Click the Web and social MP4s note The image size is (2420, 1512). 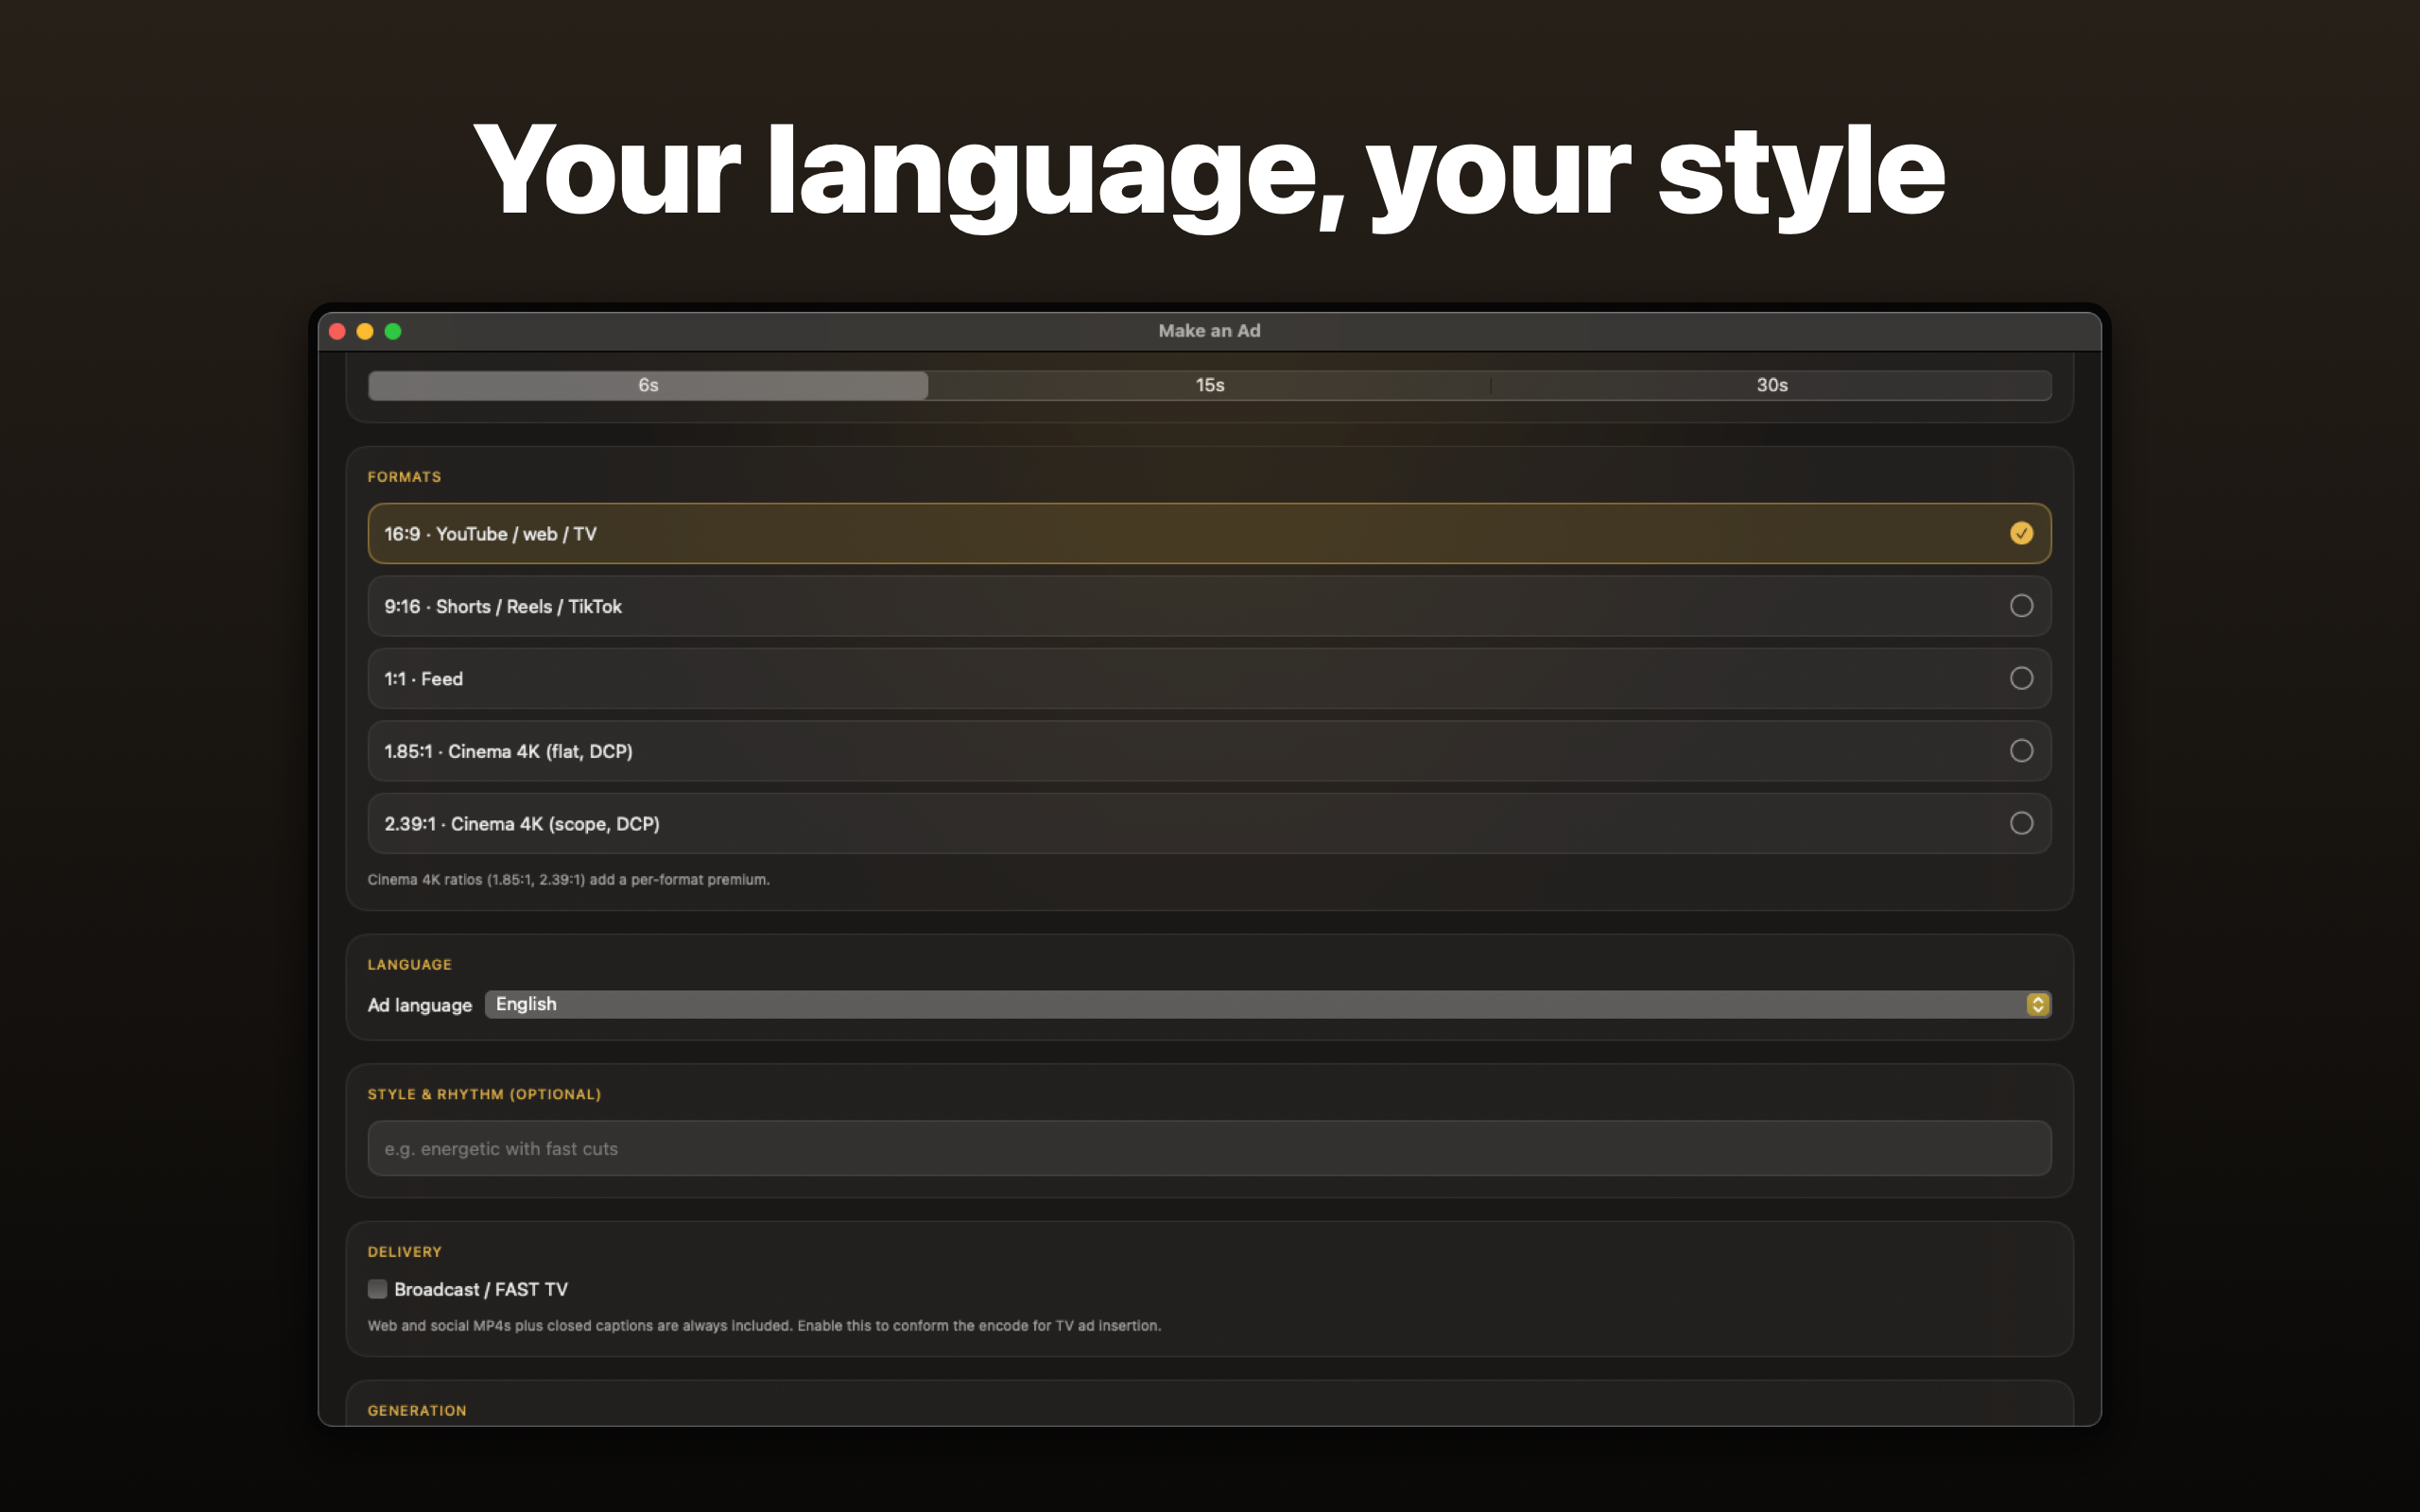764,1326
